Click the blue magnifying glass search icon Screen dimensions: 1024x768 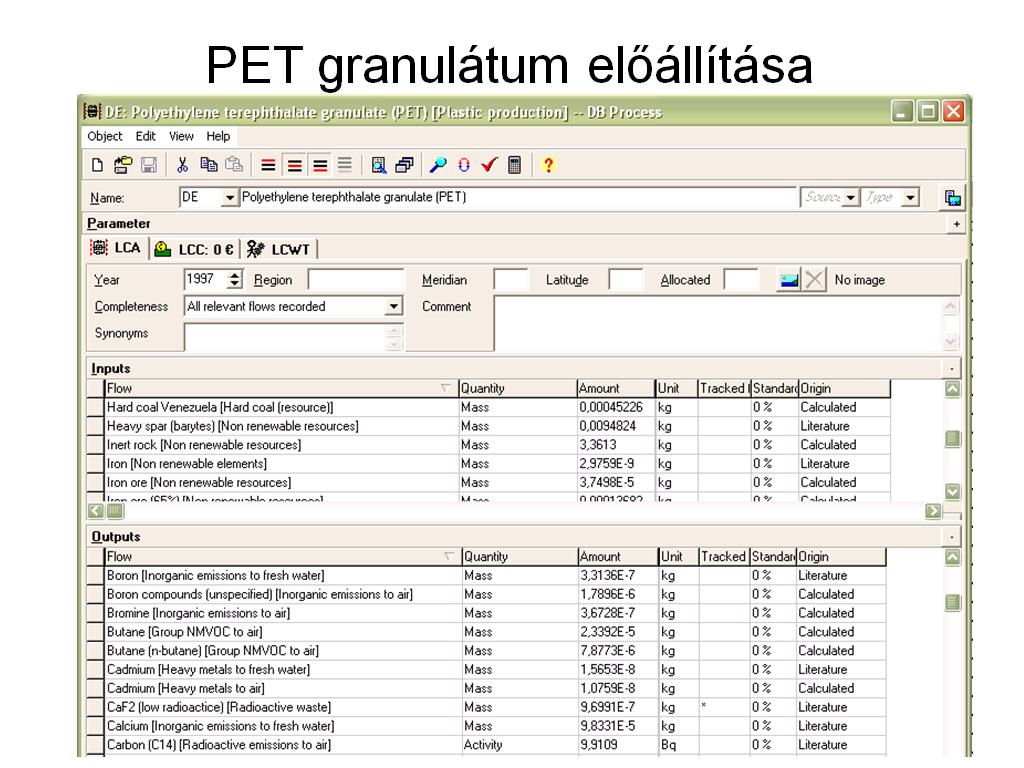coord(438,165)
